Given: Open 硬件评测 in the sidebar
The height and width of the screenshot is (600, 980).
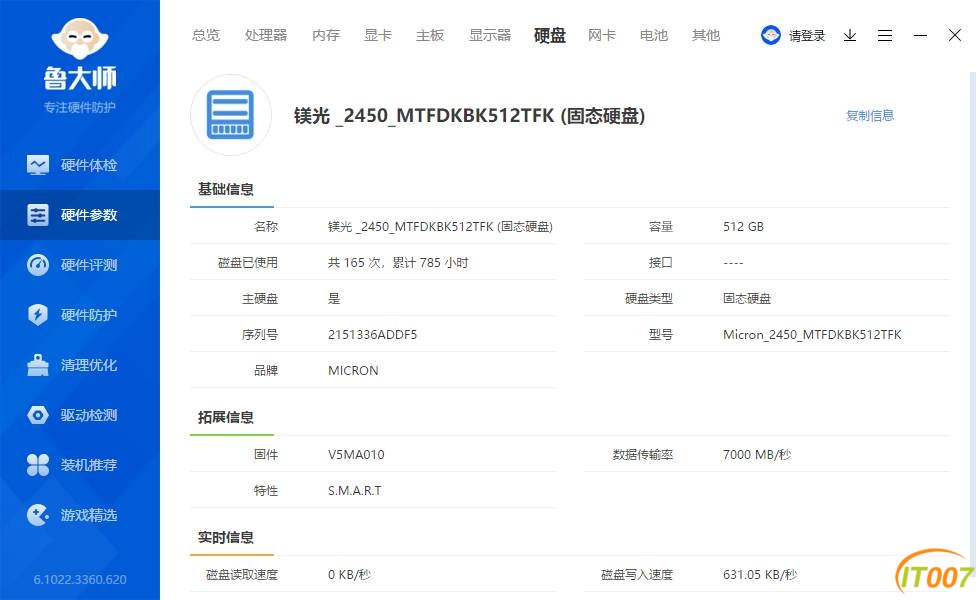Looking at the screenshot, I should point(80,265).
